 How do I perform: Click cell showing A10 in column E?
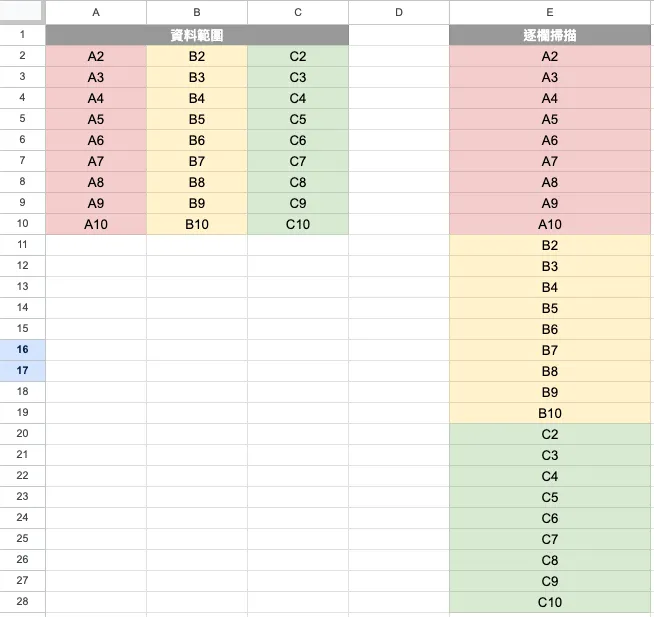coord(550,224)
